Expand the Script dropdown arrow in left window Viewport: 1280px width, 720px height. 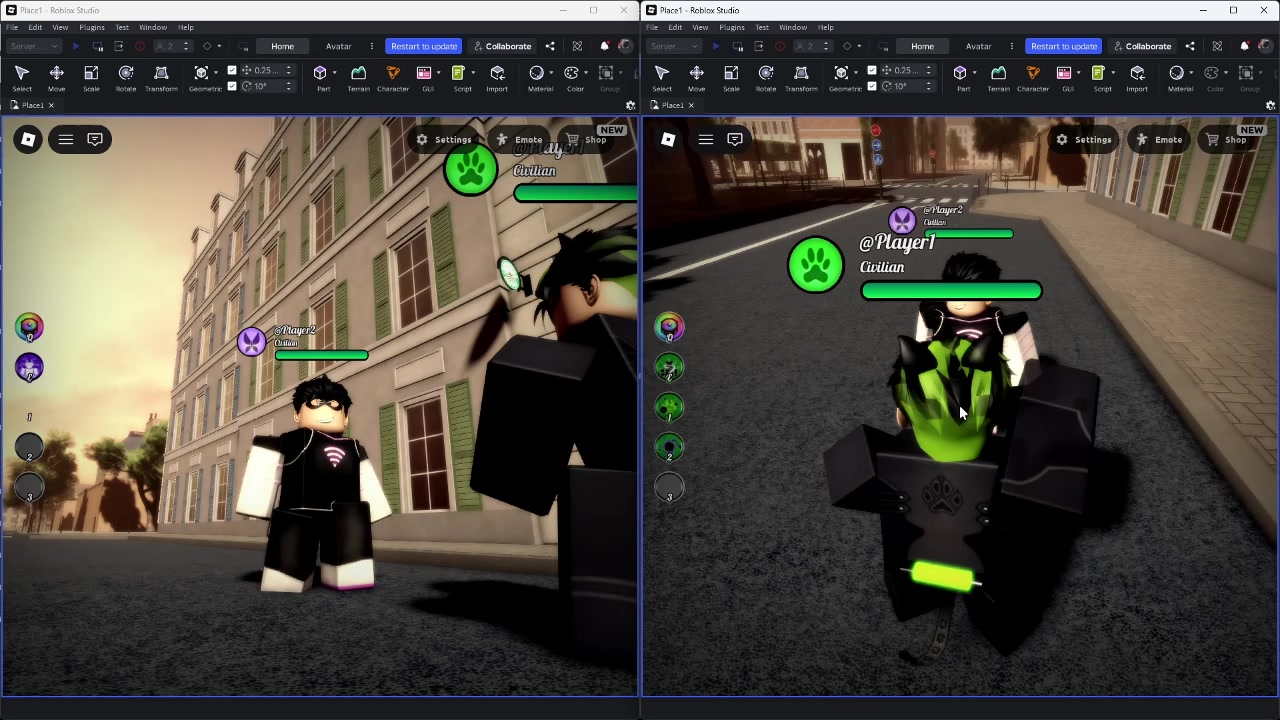coord(473,72)
